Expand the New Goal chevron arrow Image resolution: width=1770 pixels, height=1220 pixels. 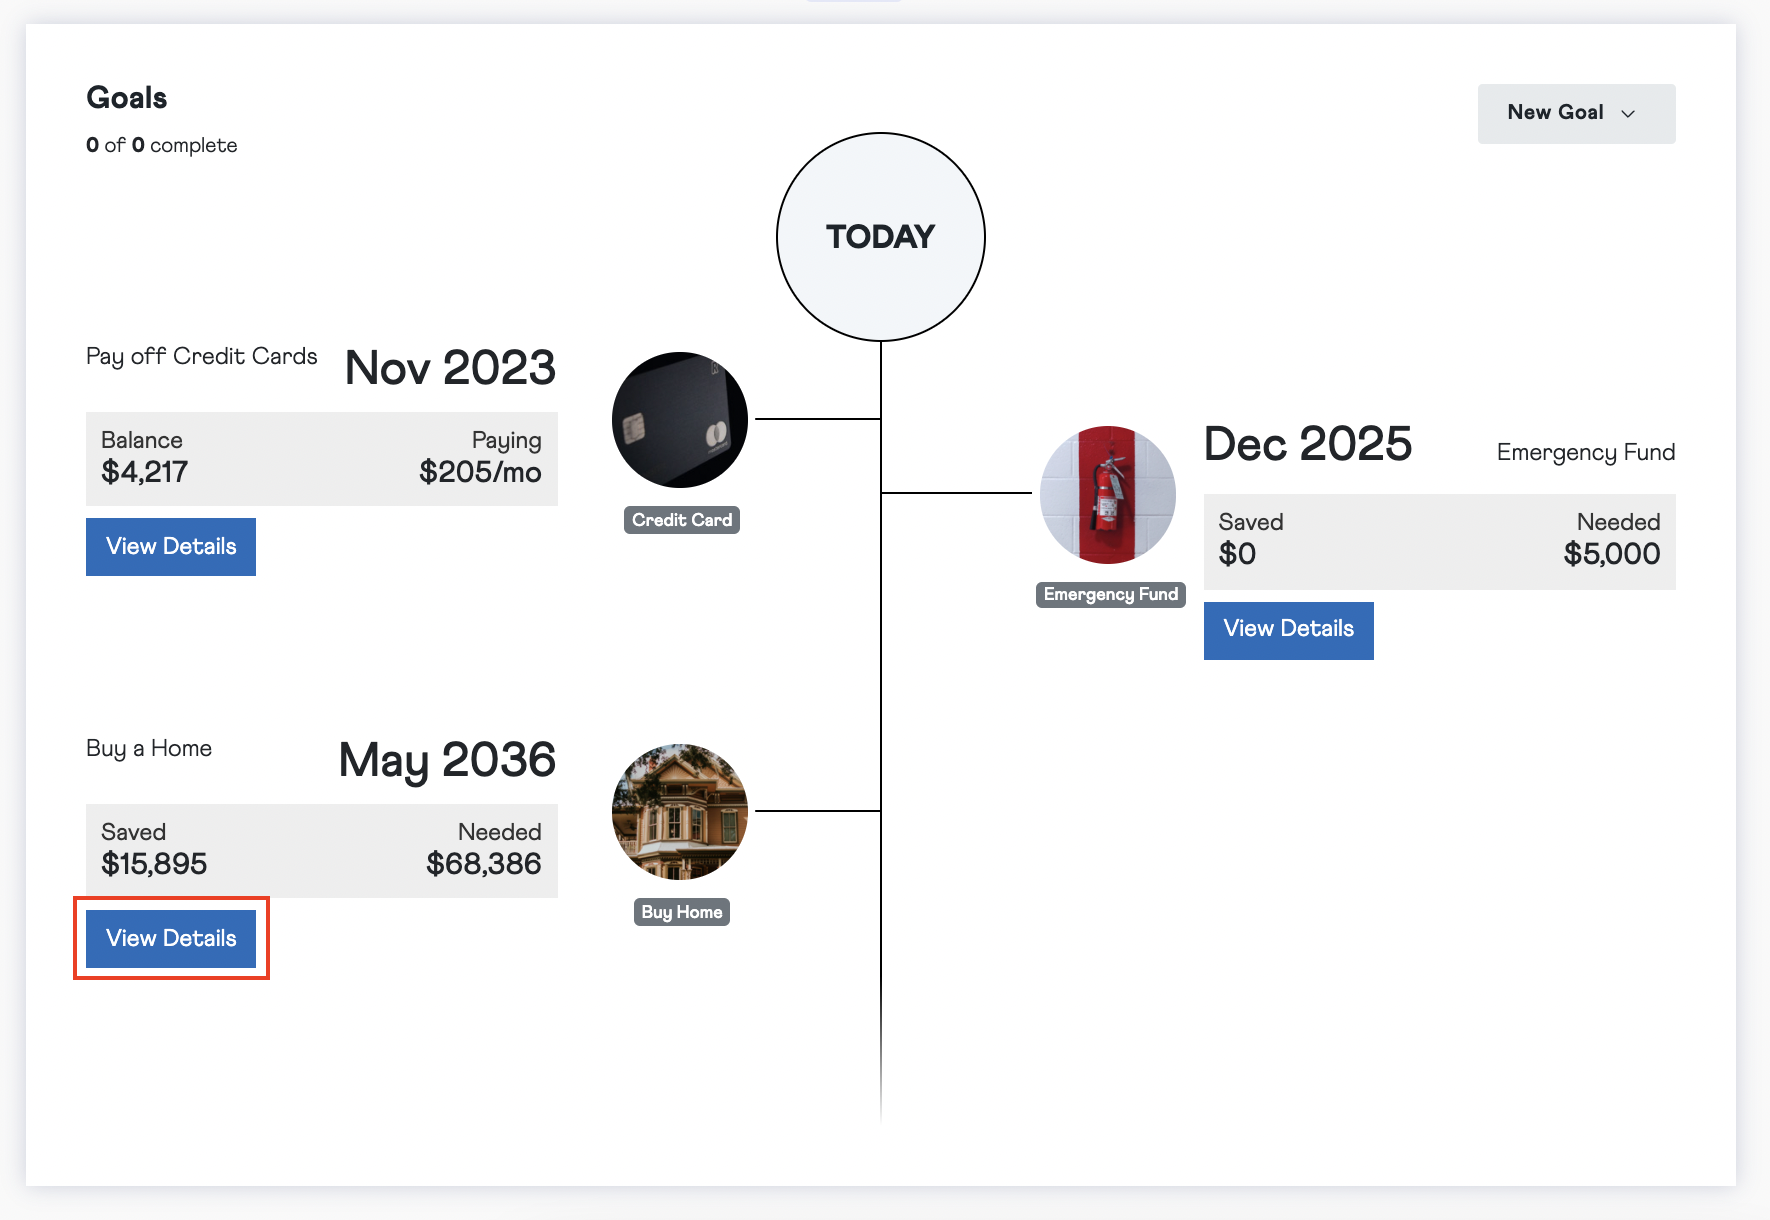pos(1626,113)
